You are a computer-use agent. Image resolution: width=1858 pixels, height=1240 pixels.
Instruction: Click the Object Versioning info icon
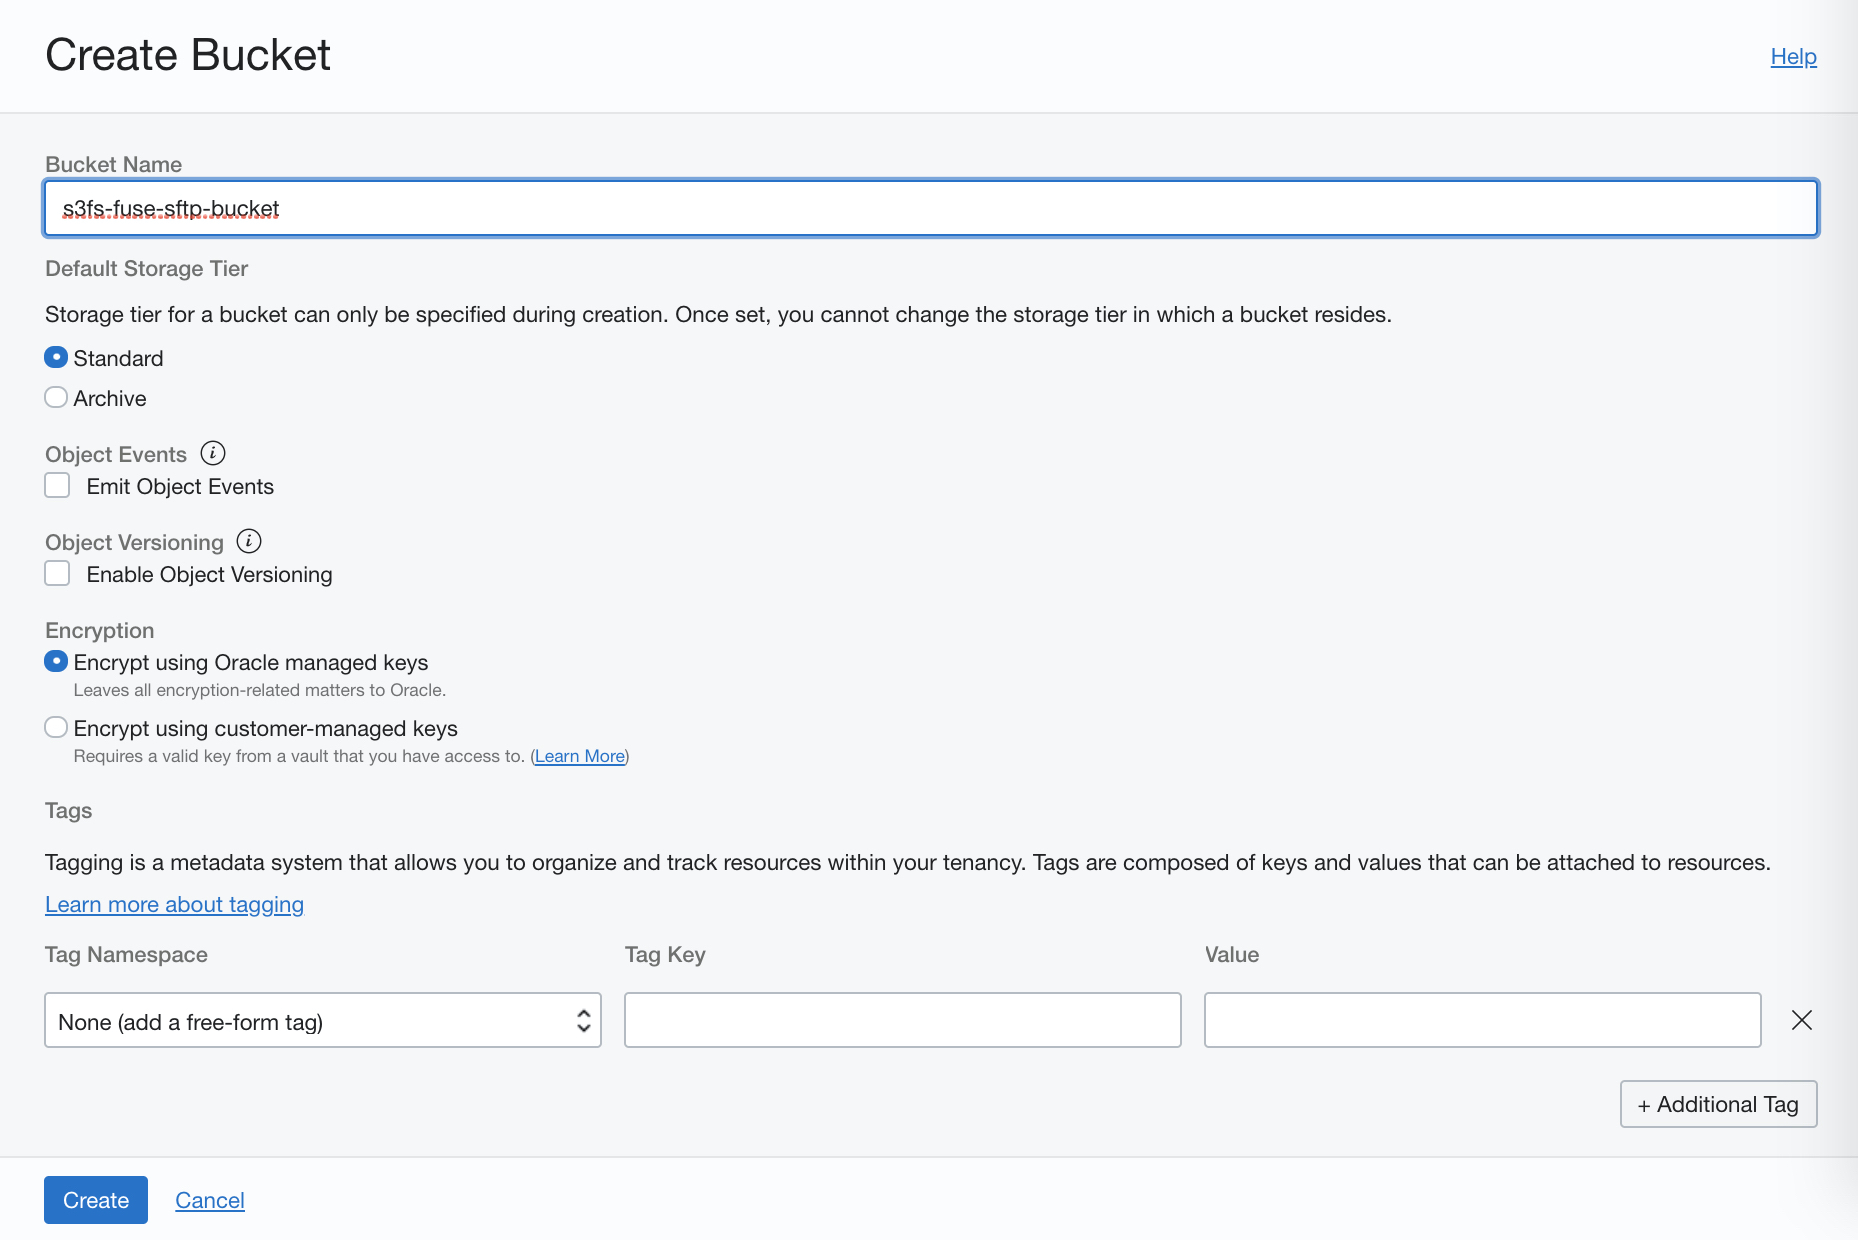(249, 541)
